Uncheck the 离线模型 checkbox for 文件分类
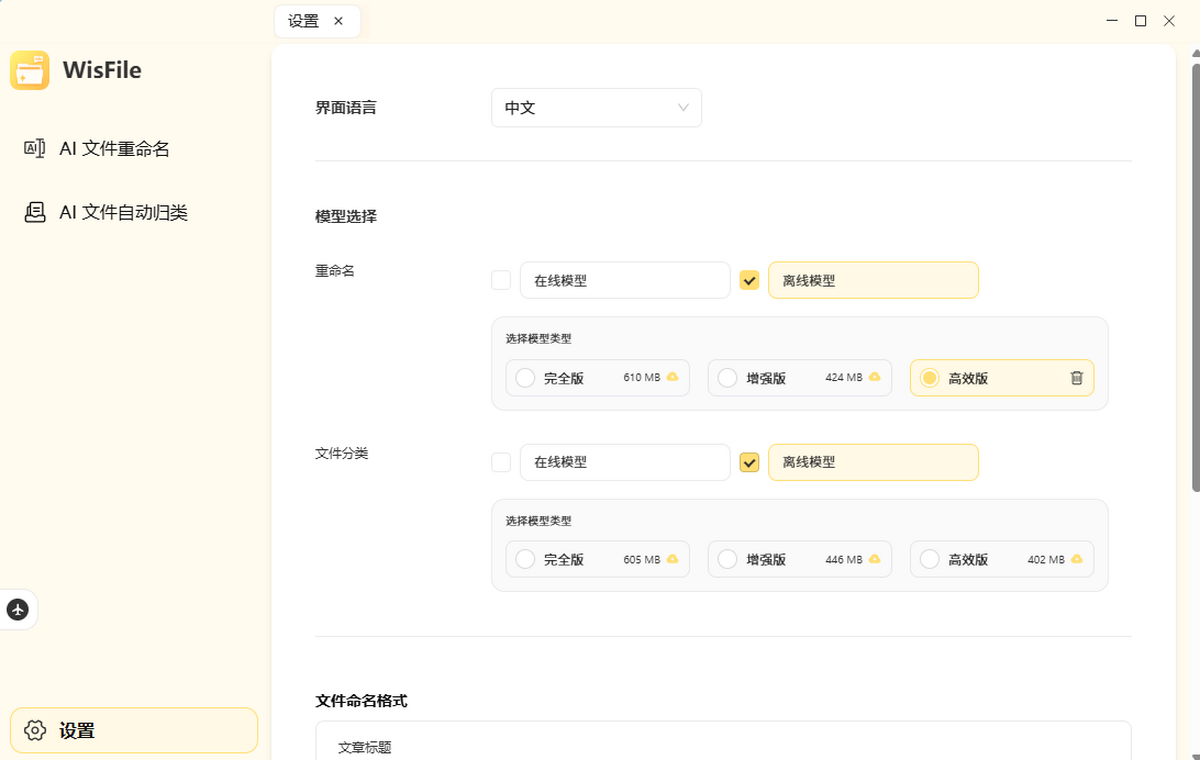1200x760 pixels. coord(749,462)
